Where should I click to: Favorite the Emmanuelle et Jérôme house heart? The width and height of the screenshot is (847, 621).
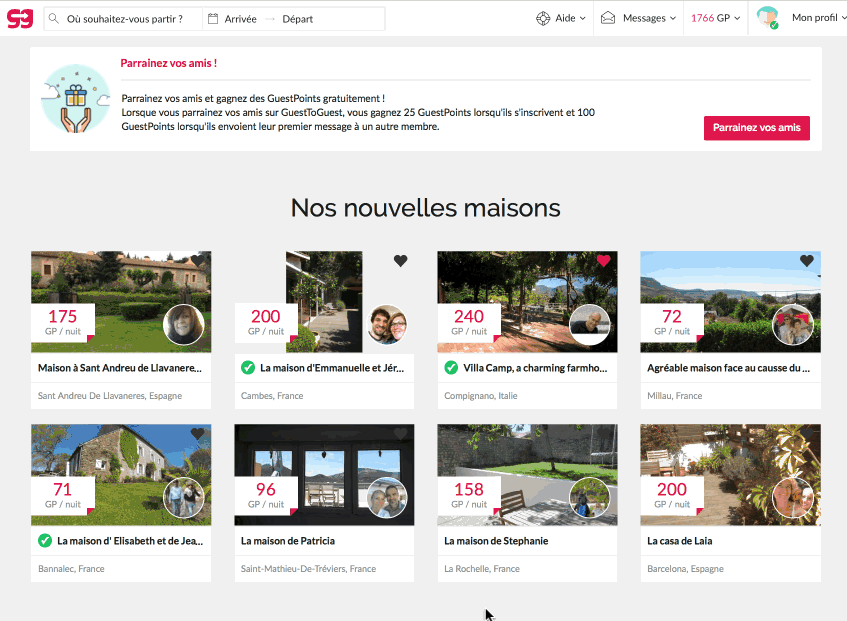coord(400,261)
